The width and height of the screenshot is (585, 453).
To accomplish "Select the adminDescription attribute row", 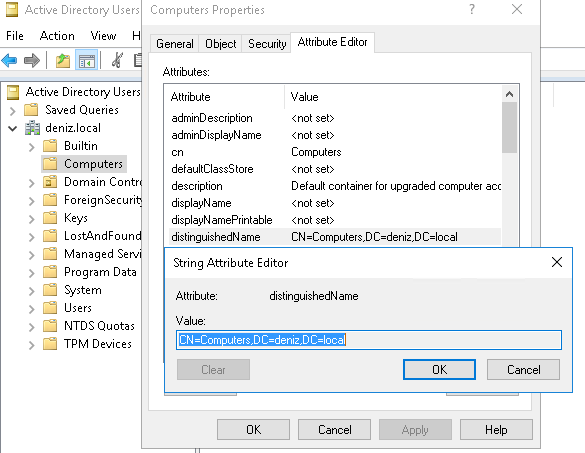I will pos(335,118).
